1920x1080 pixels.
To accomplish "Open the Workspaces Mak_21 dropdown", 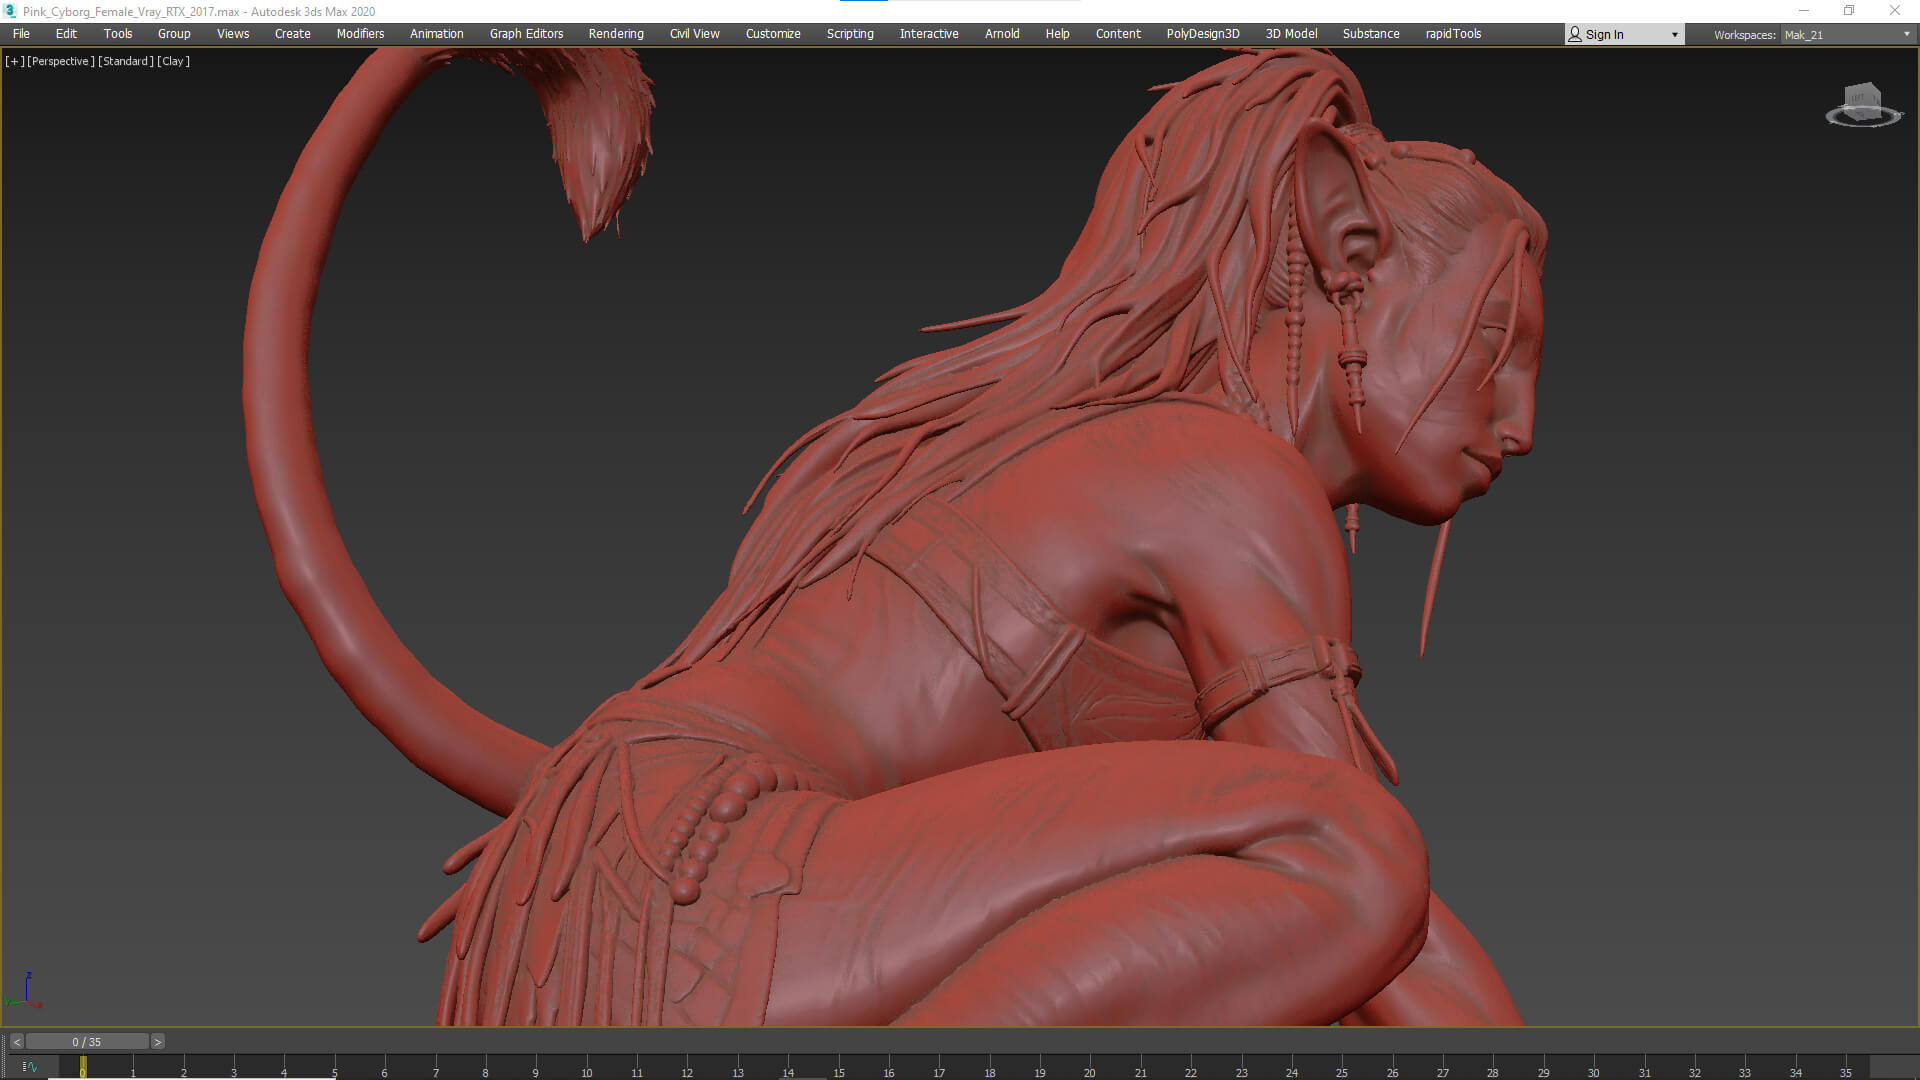I will 1848,35.
